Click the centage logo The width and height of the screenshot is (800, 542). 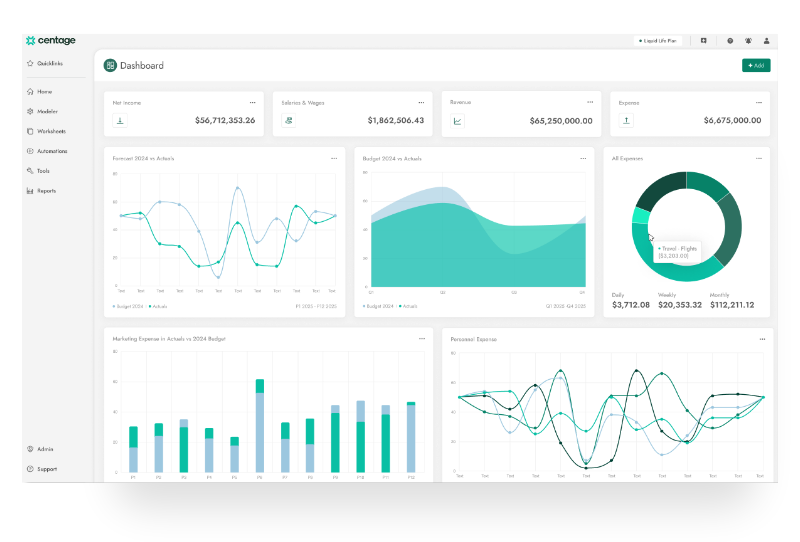click(51, 40)
